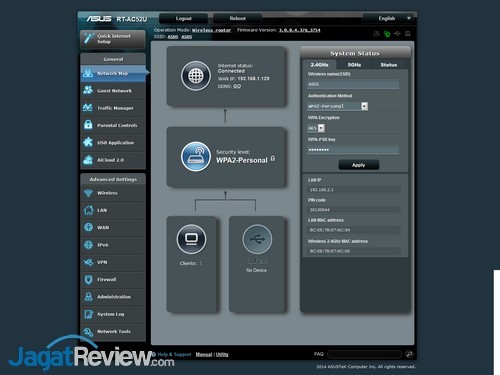Click the LAN house icon
Viewport: 500px width, 375px height.
pyautogui.click(x=88, y=210)
